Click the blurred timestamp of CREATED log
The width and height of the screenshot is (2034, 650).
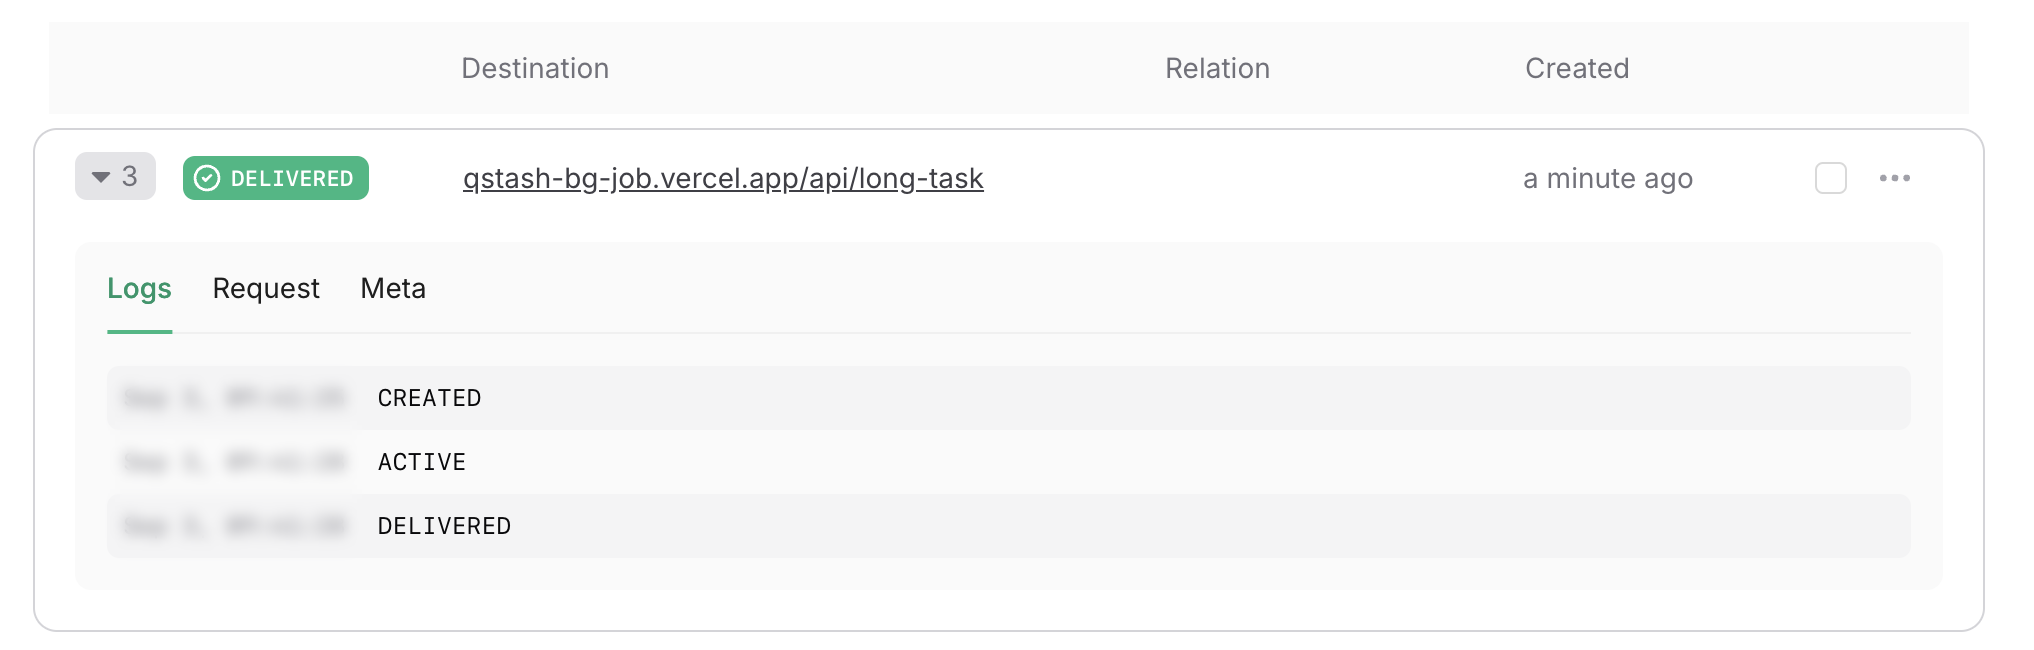click(234, 398)
